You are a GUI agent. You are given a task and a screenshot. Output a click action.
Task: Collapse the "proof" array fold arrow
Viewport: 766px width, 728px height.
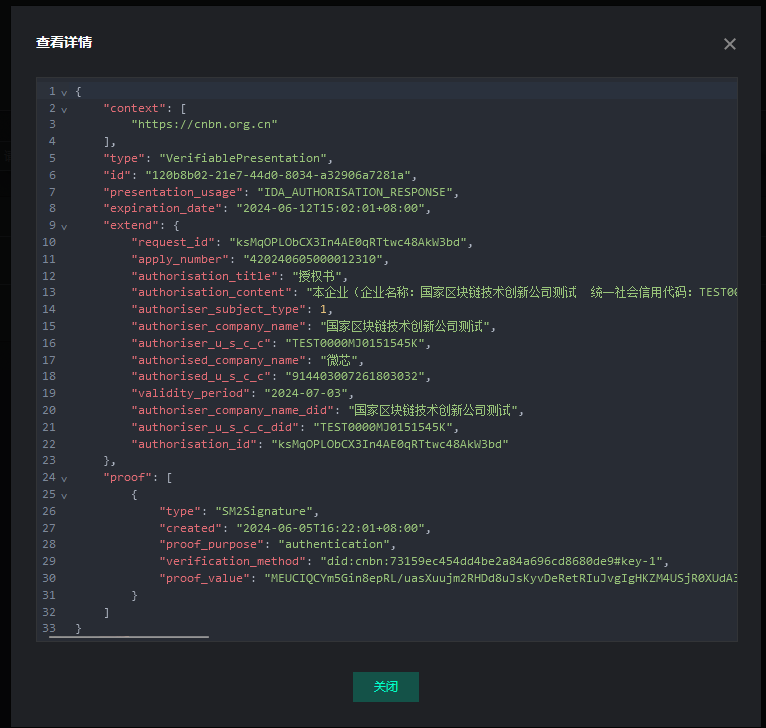click(x=64, y=478)
